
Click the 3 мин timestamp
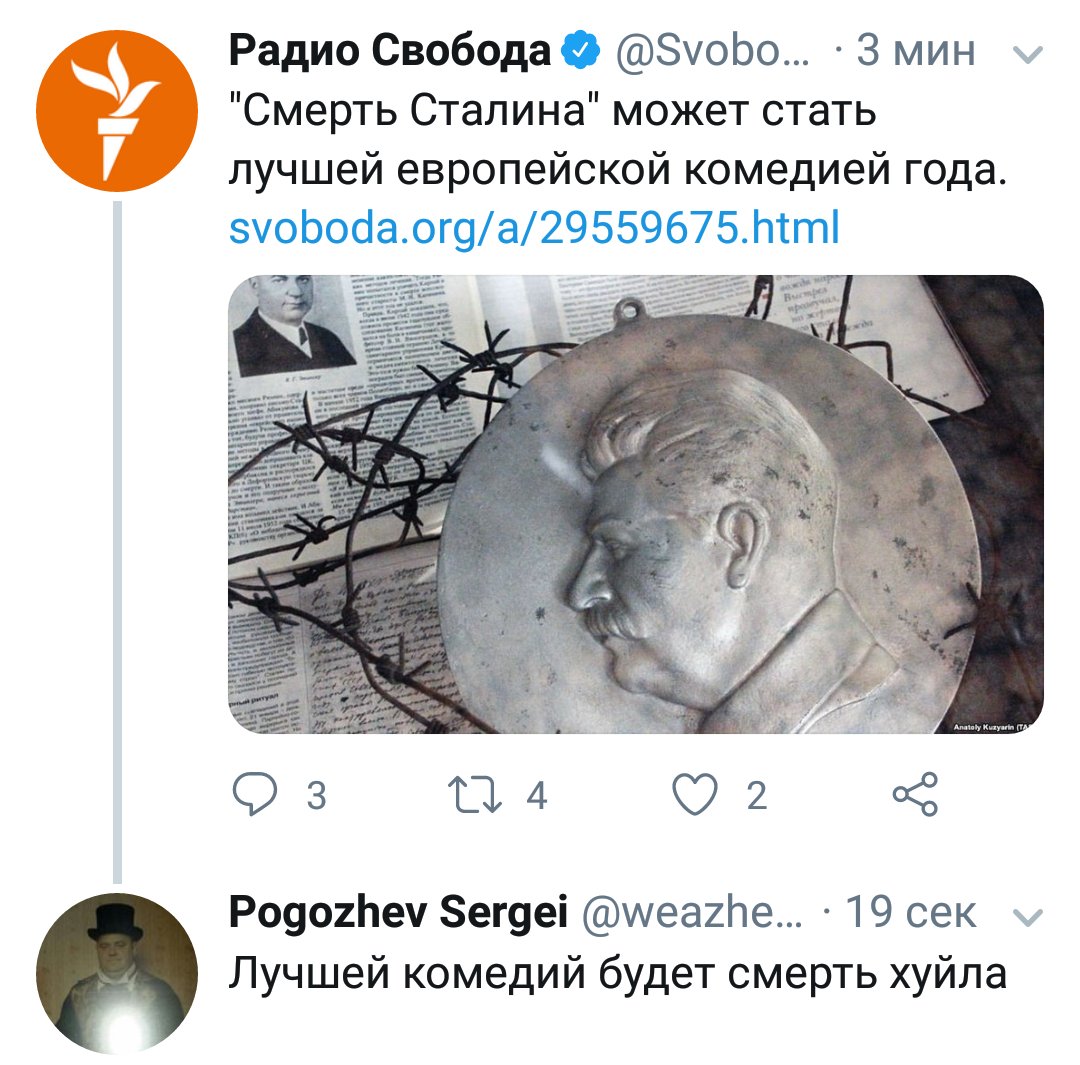click(x=916, y=50)
